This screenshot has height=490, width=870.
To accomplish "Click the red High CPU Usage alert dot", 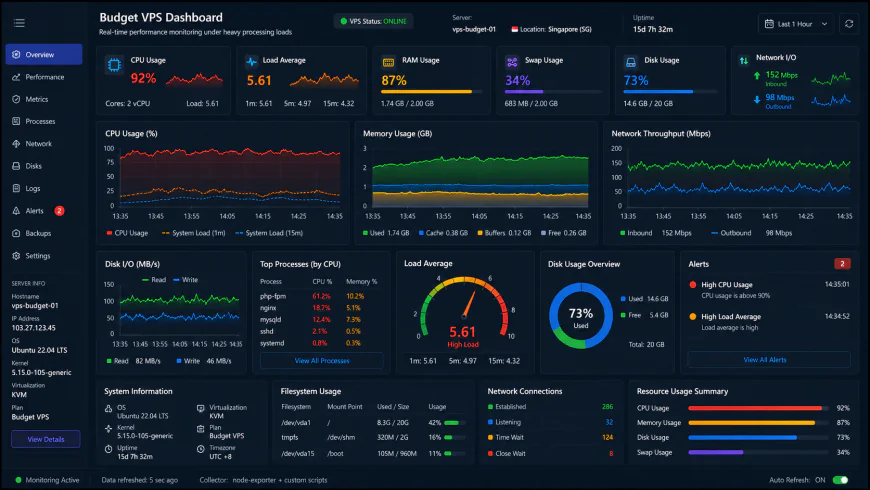I will pos(693,285).
